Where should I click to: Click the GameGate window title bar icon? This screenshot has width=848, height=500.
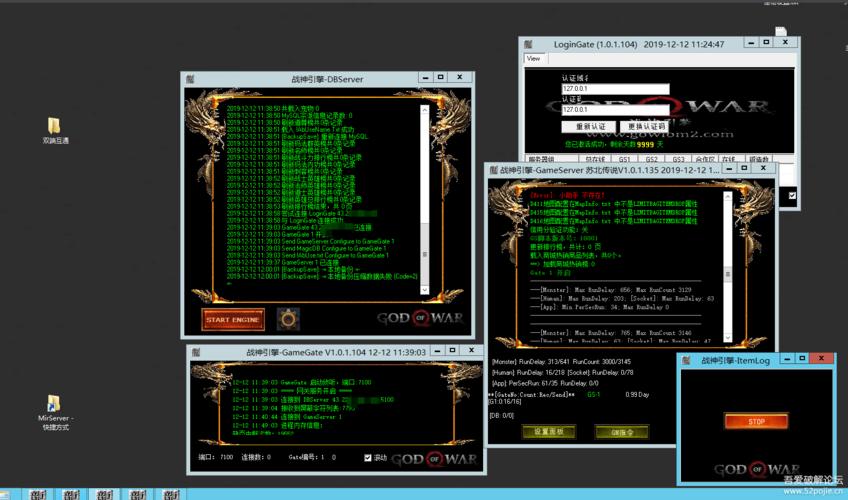(196, 352)
